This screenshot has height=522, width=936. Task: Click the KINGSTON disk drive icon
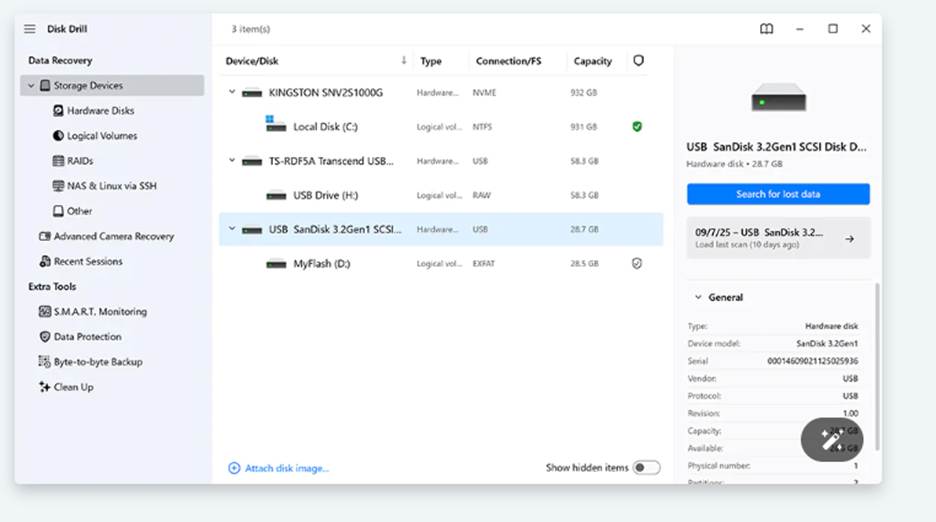(x=252, y=93)
